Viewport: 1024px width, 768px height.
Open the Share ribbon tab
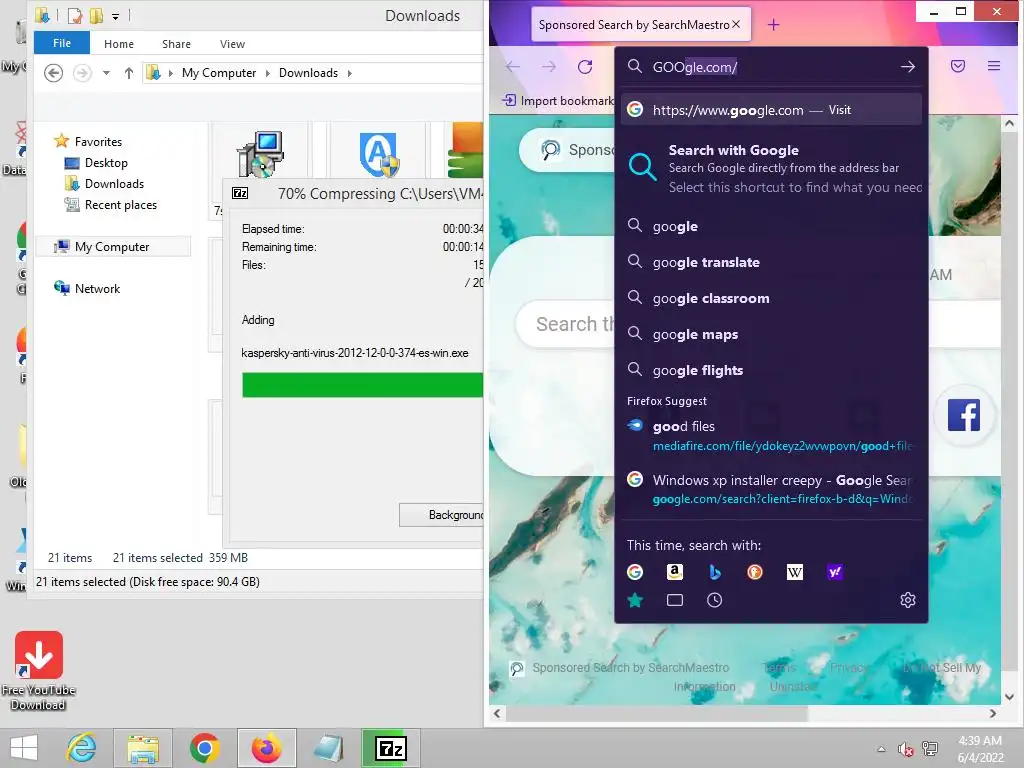[176, 44]
